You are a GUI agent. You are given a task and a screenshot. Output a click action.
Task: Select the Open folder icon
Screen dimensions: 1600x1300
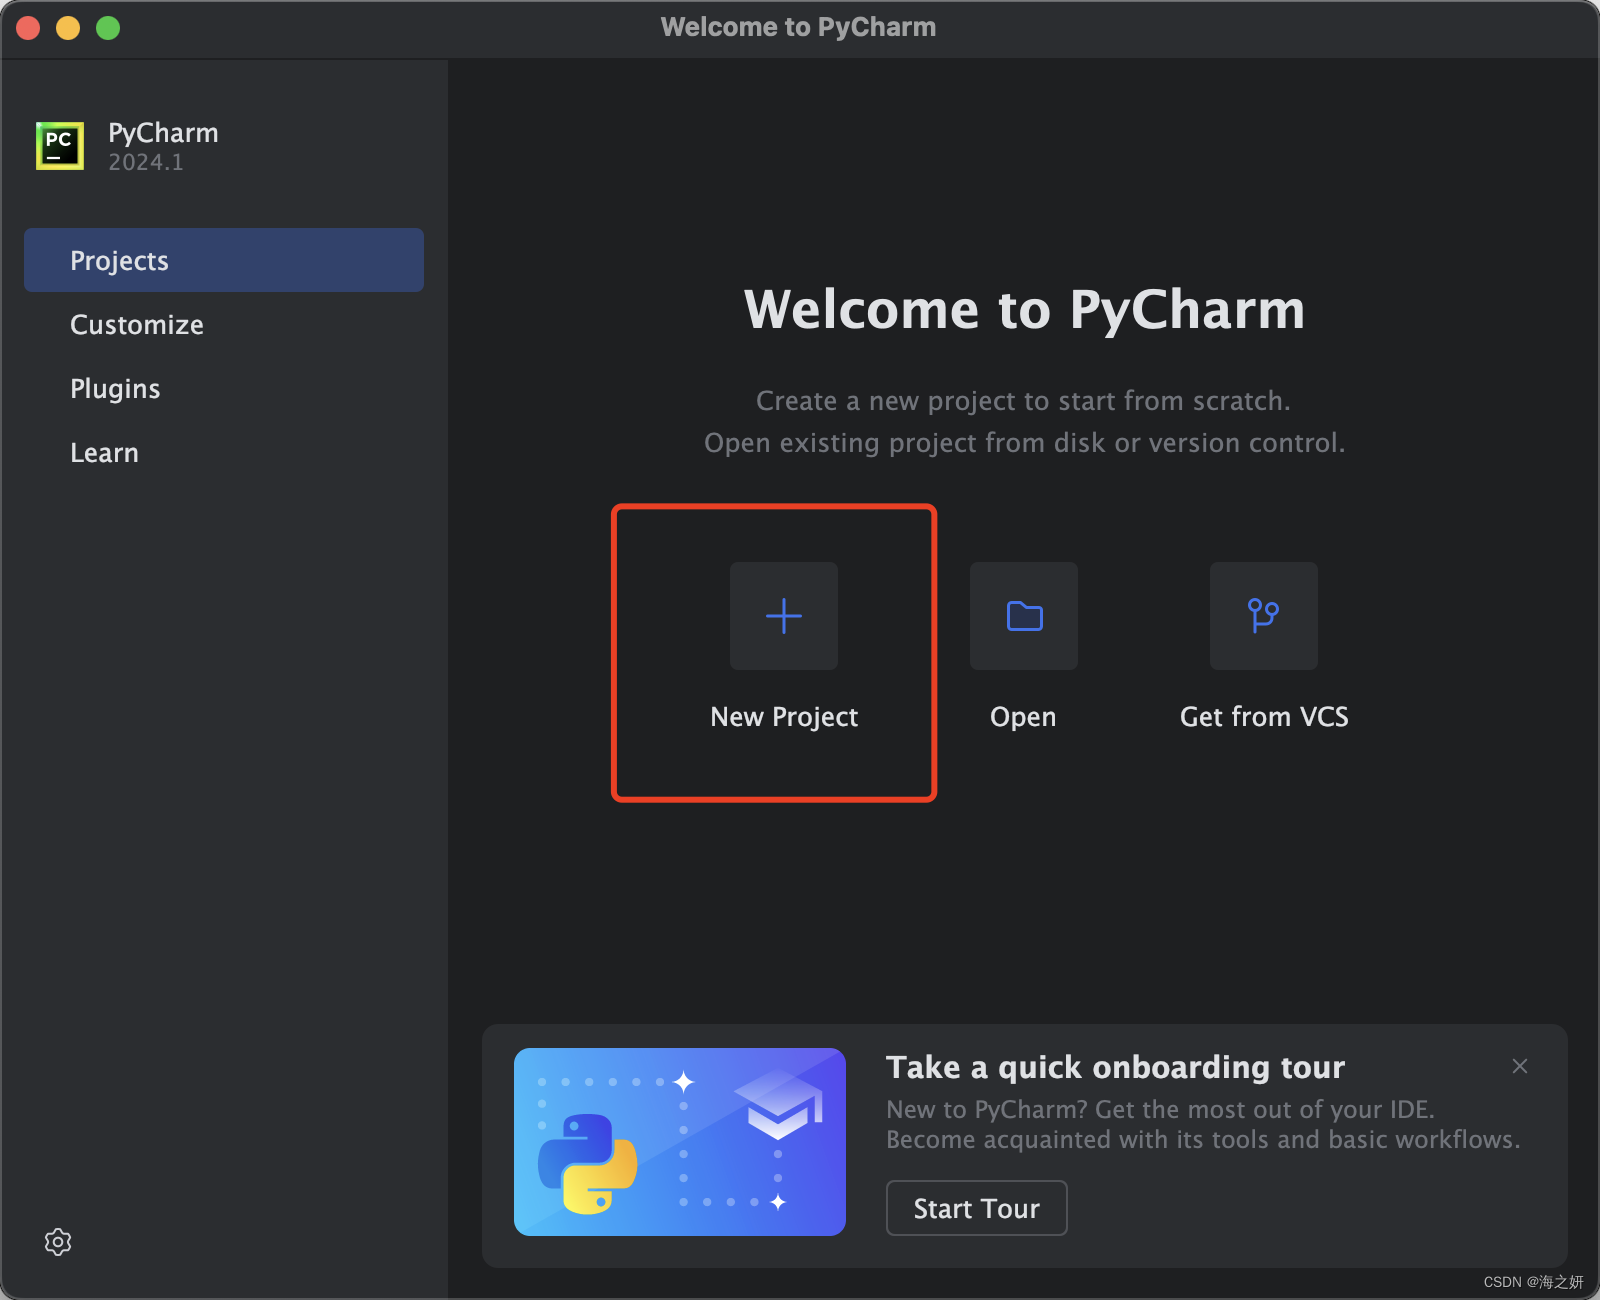[x=1022, y=616]
